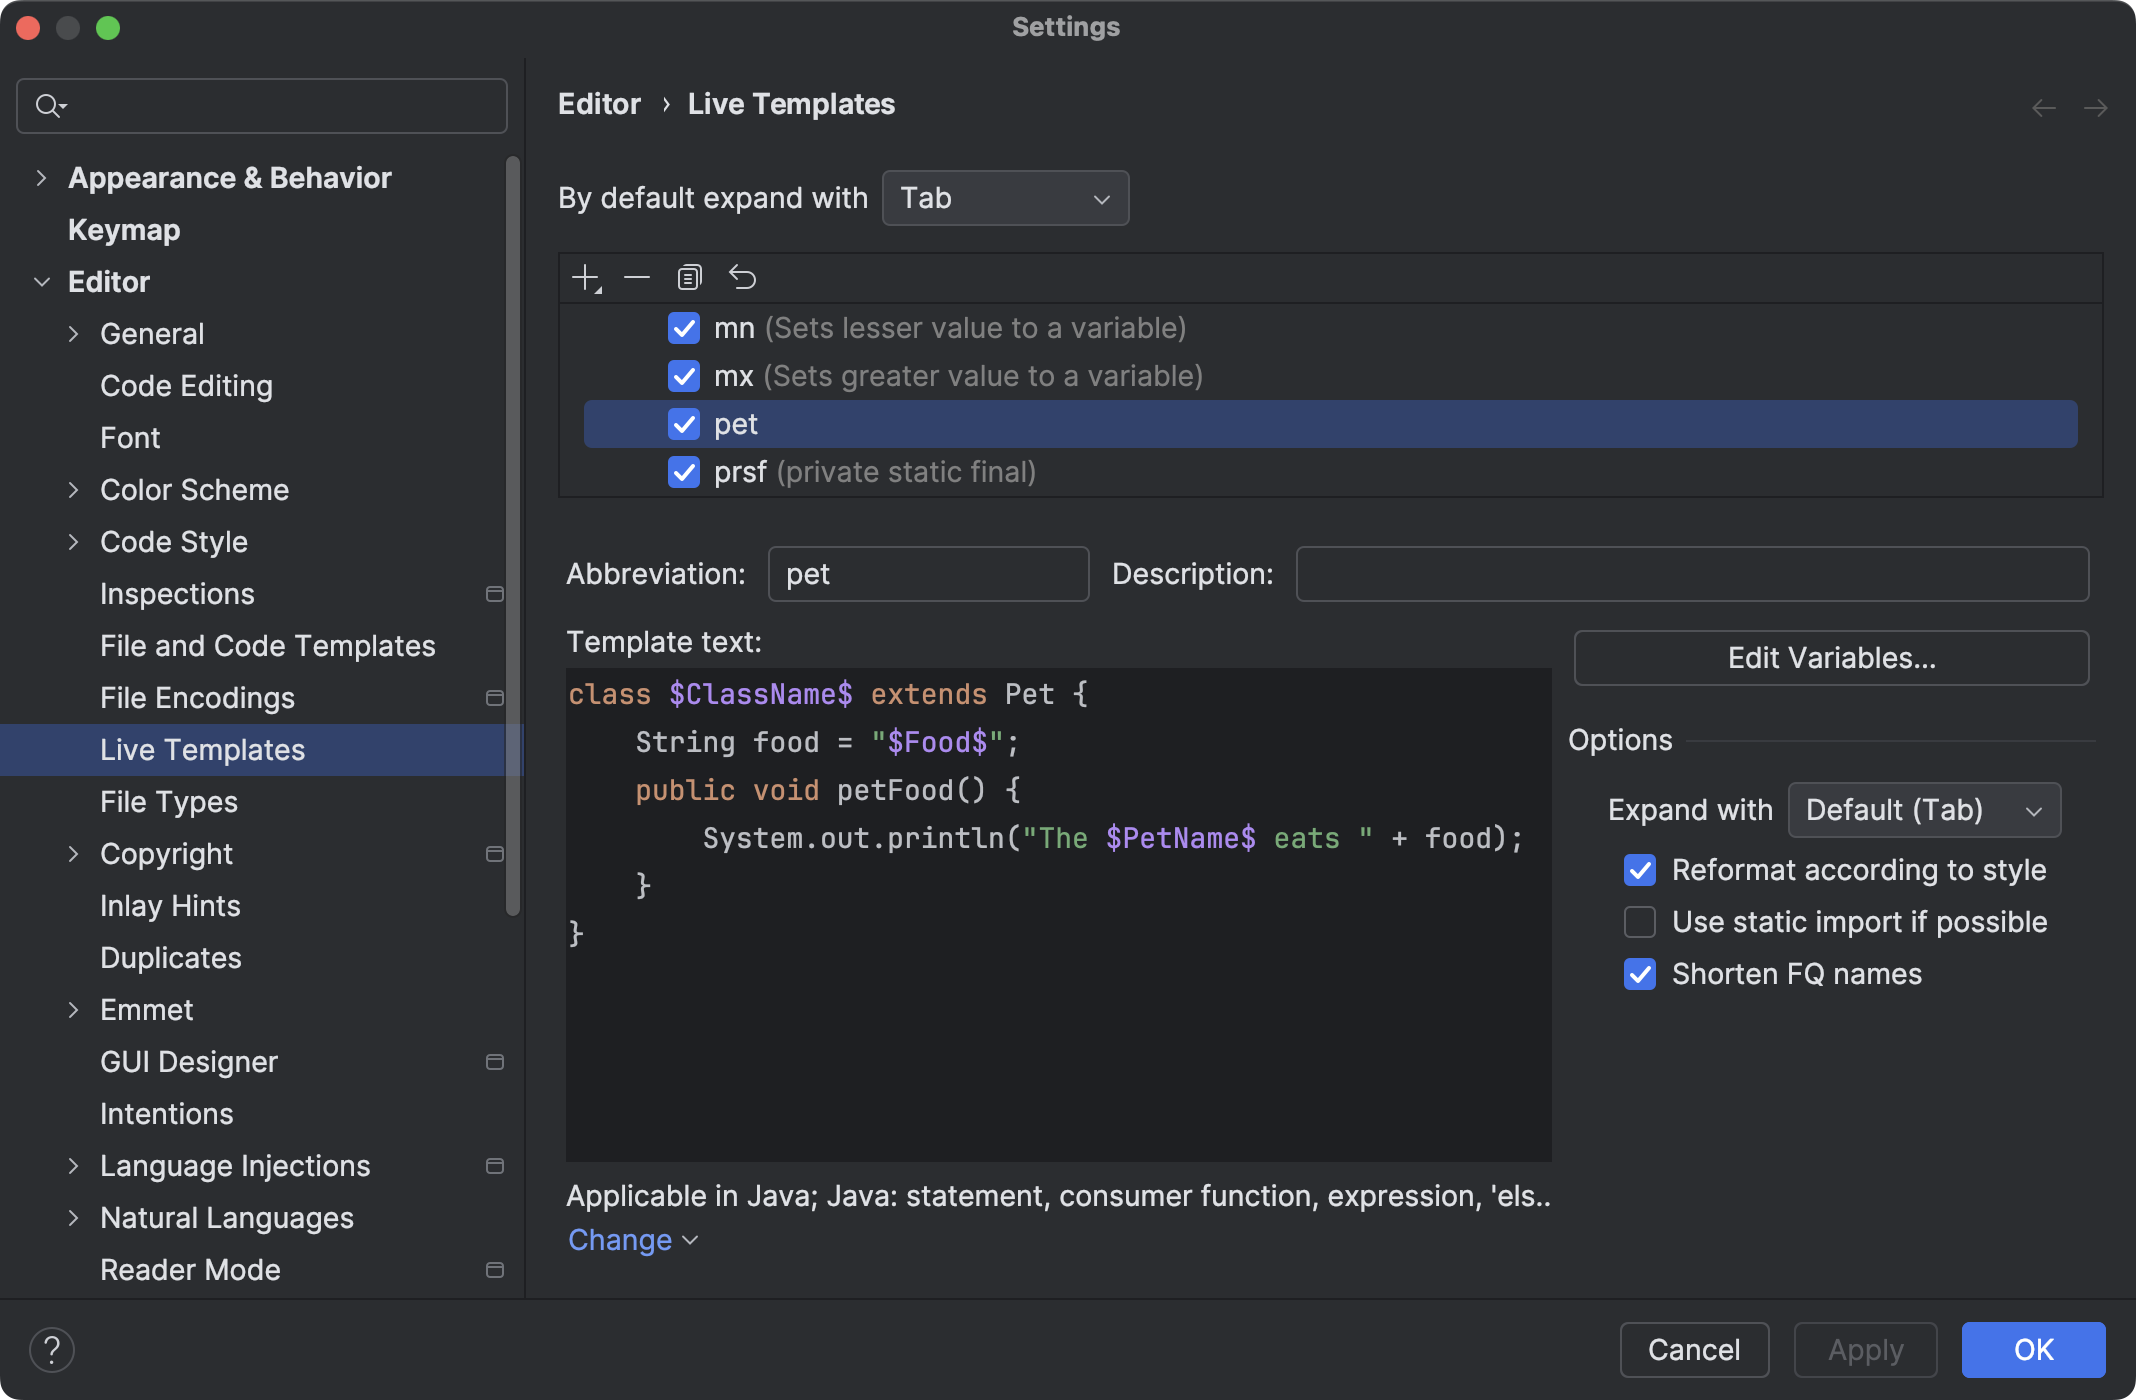
Task: Open the Expand with Default (Tab) dropdown
Action: (1923, 810)
